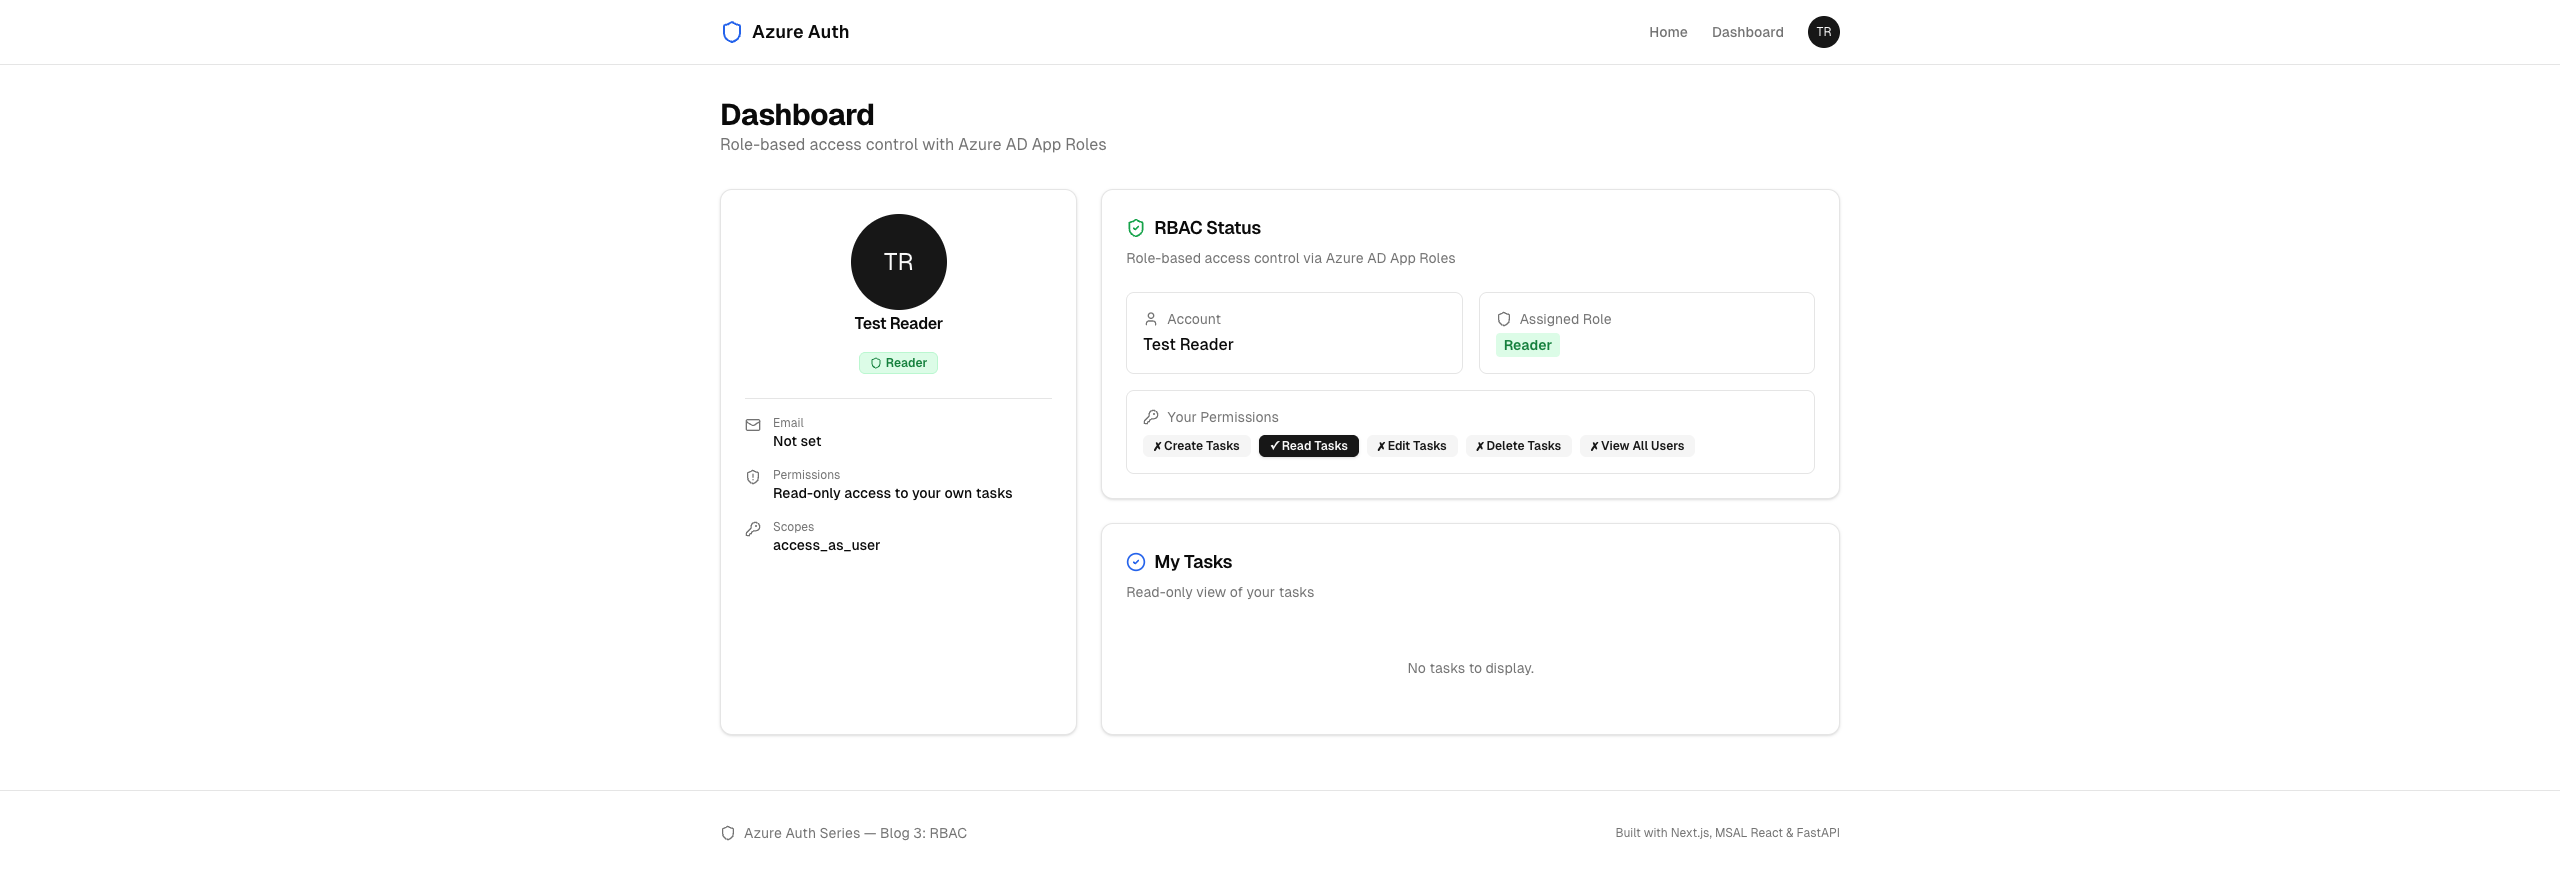
Task: Click the My Tasks heading
Action: pos(1193,562)
